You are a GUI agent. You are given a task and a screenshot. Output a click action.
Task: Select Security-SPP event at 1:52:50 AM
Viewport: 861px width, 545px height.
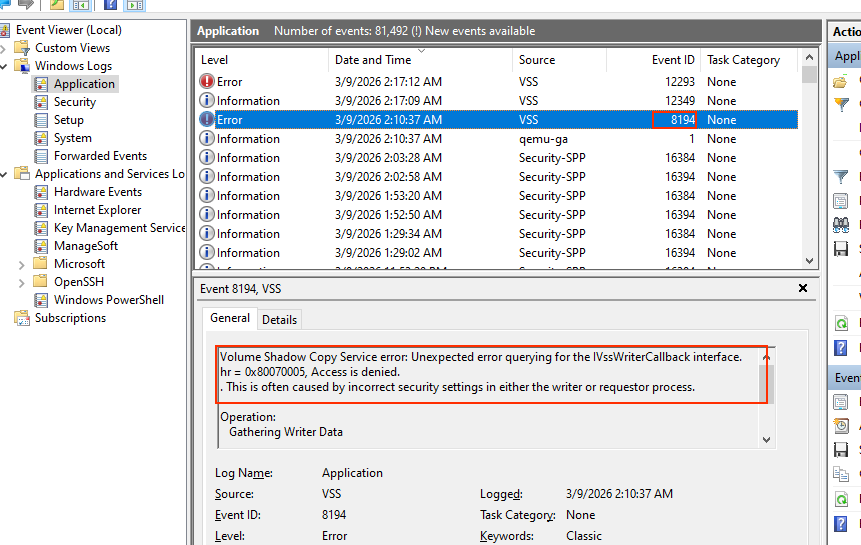[x=497, y=215]
